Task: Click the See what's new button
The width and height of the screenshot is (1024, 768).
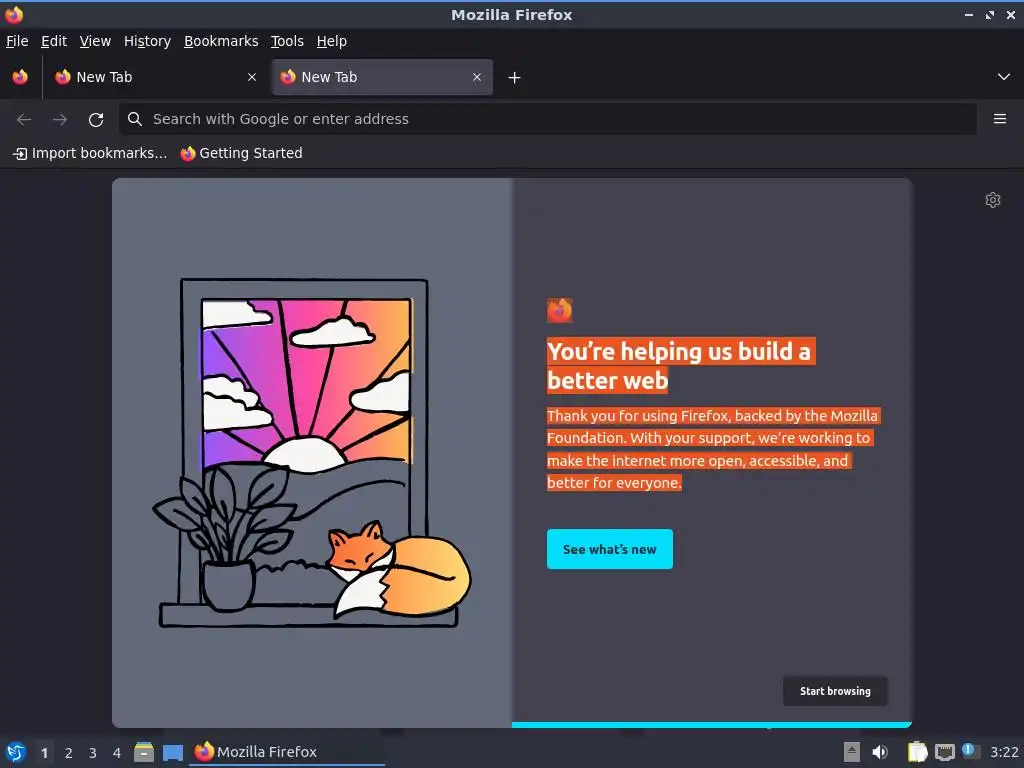Action: point(609,549)
